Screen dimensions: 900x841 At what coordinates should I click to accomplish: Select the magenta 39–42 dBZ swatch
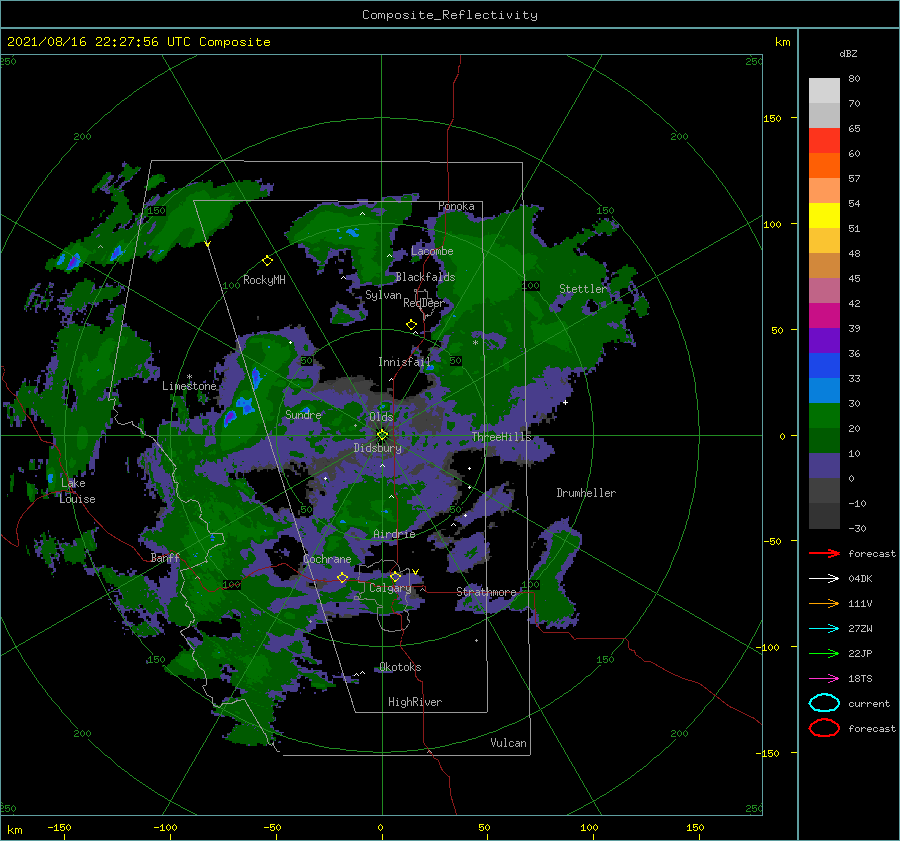click(x=824, y=316)
